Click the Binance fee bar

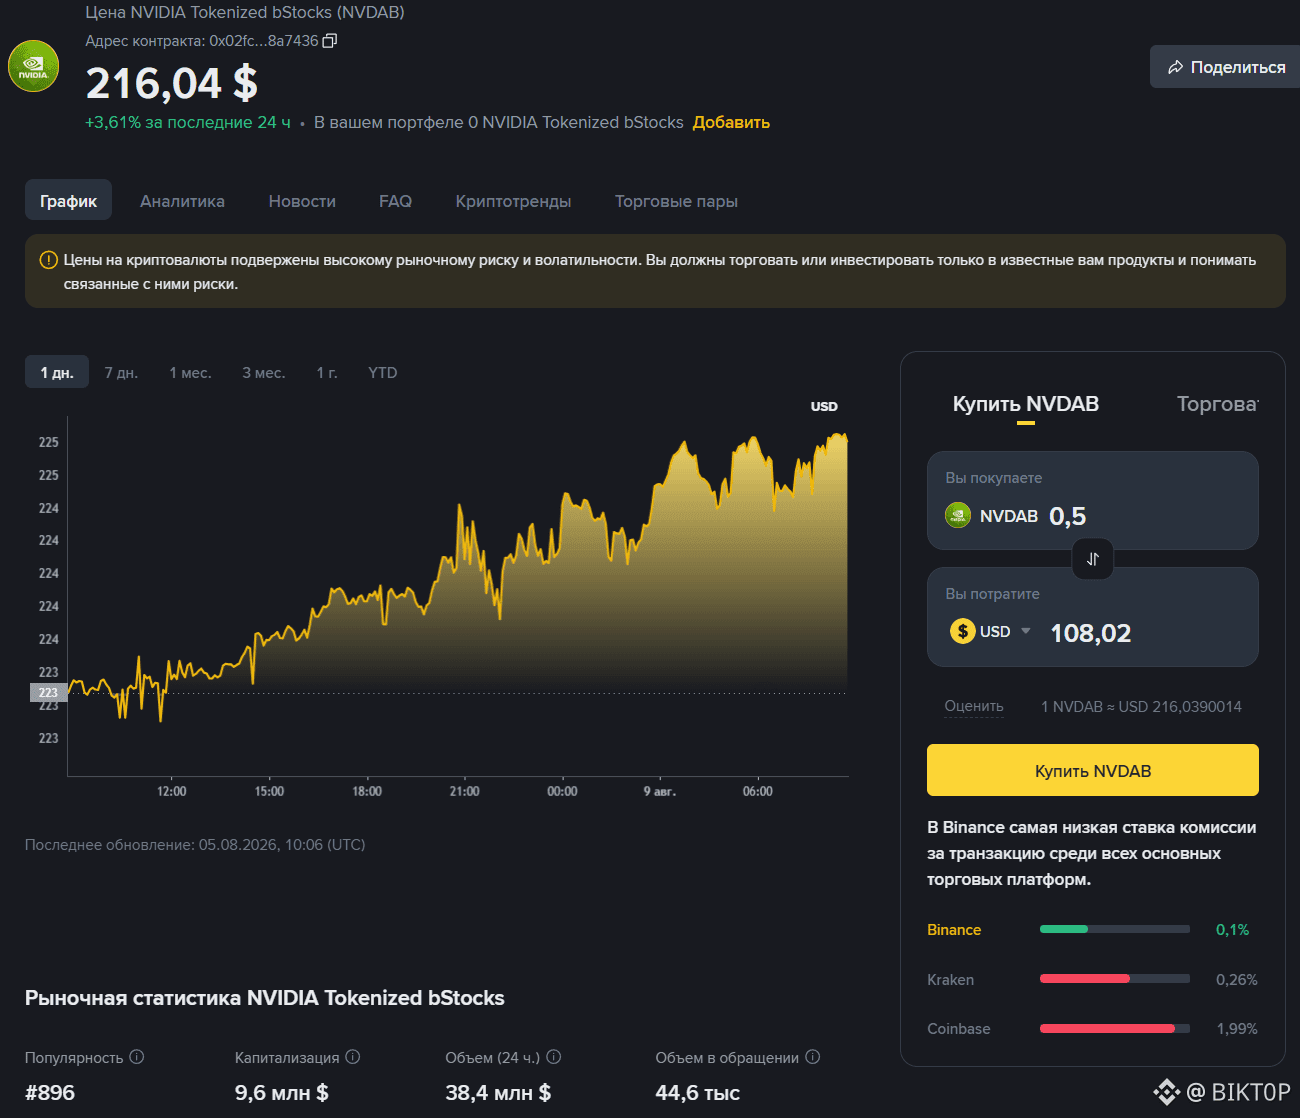pyautogui.click(x=1115, y=929)
